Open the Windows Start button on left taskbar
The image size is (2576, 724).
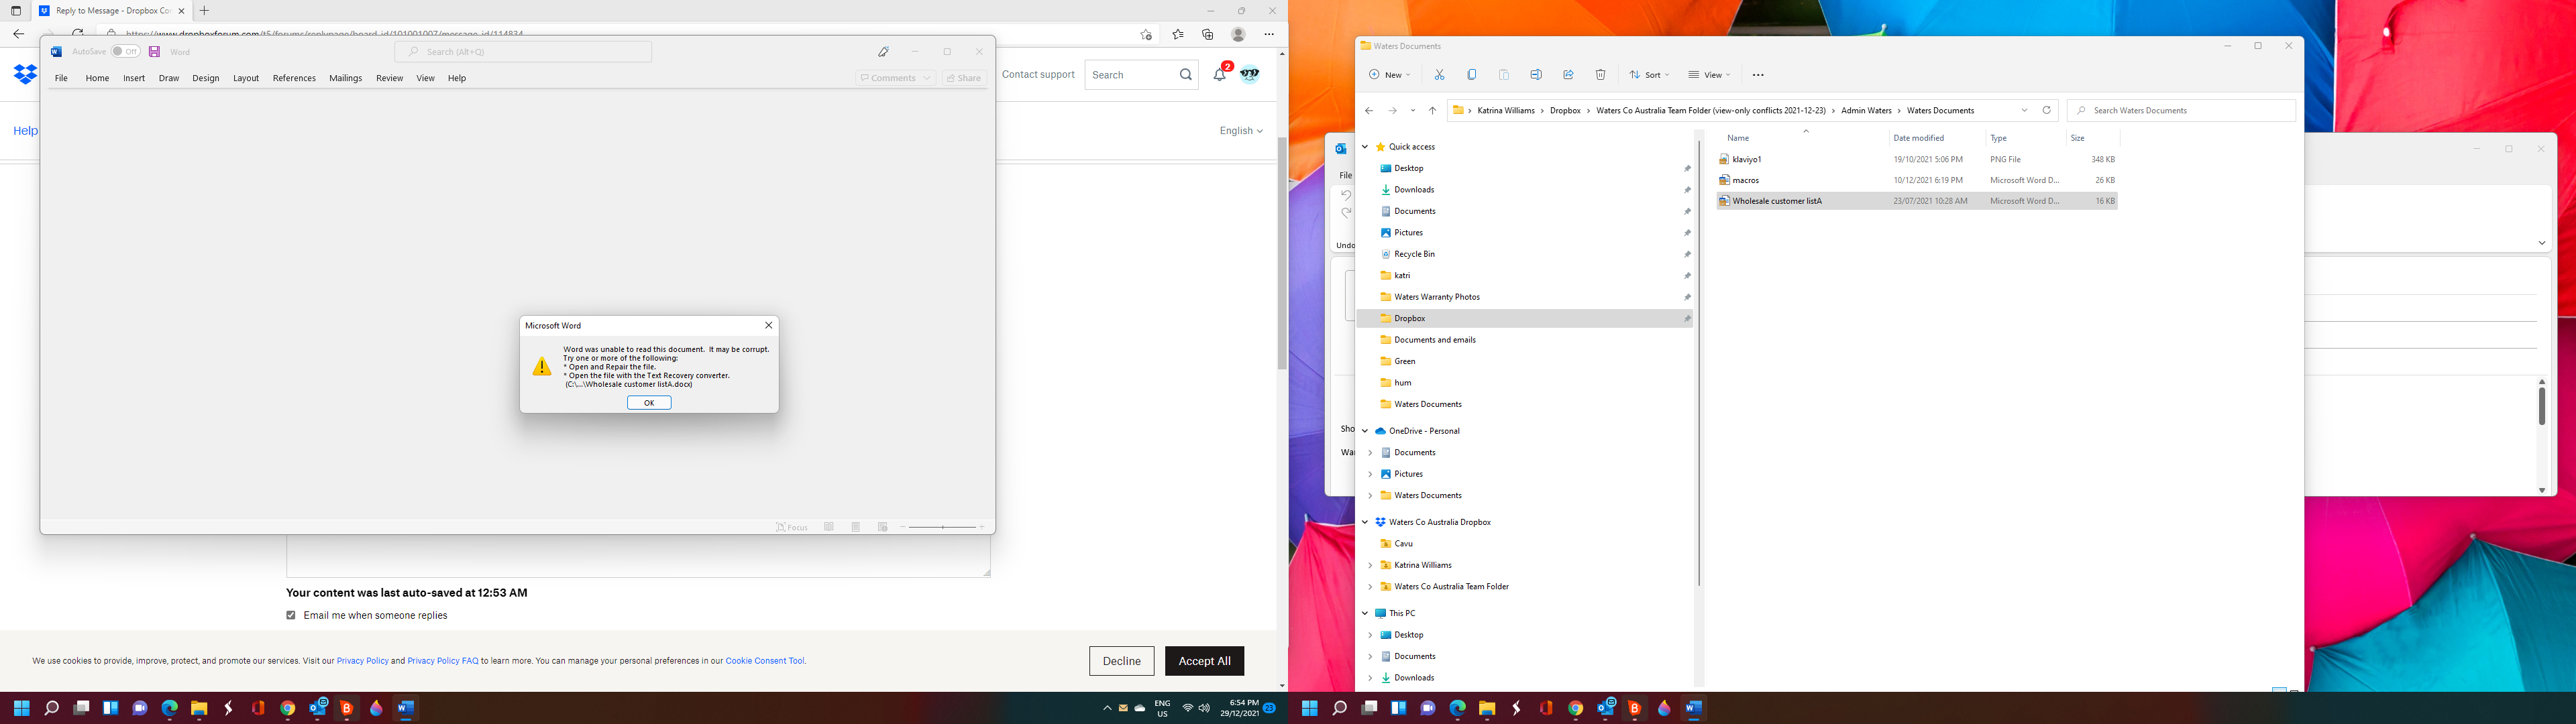pos(21,708)
